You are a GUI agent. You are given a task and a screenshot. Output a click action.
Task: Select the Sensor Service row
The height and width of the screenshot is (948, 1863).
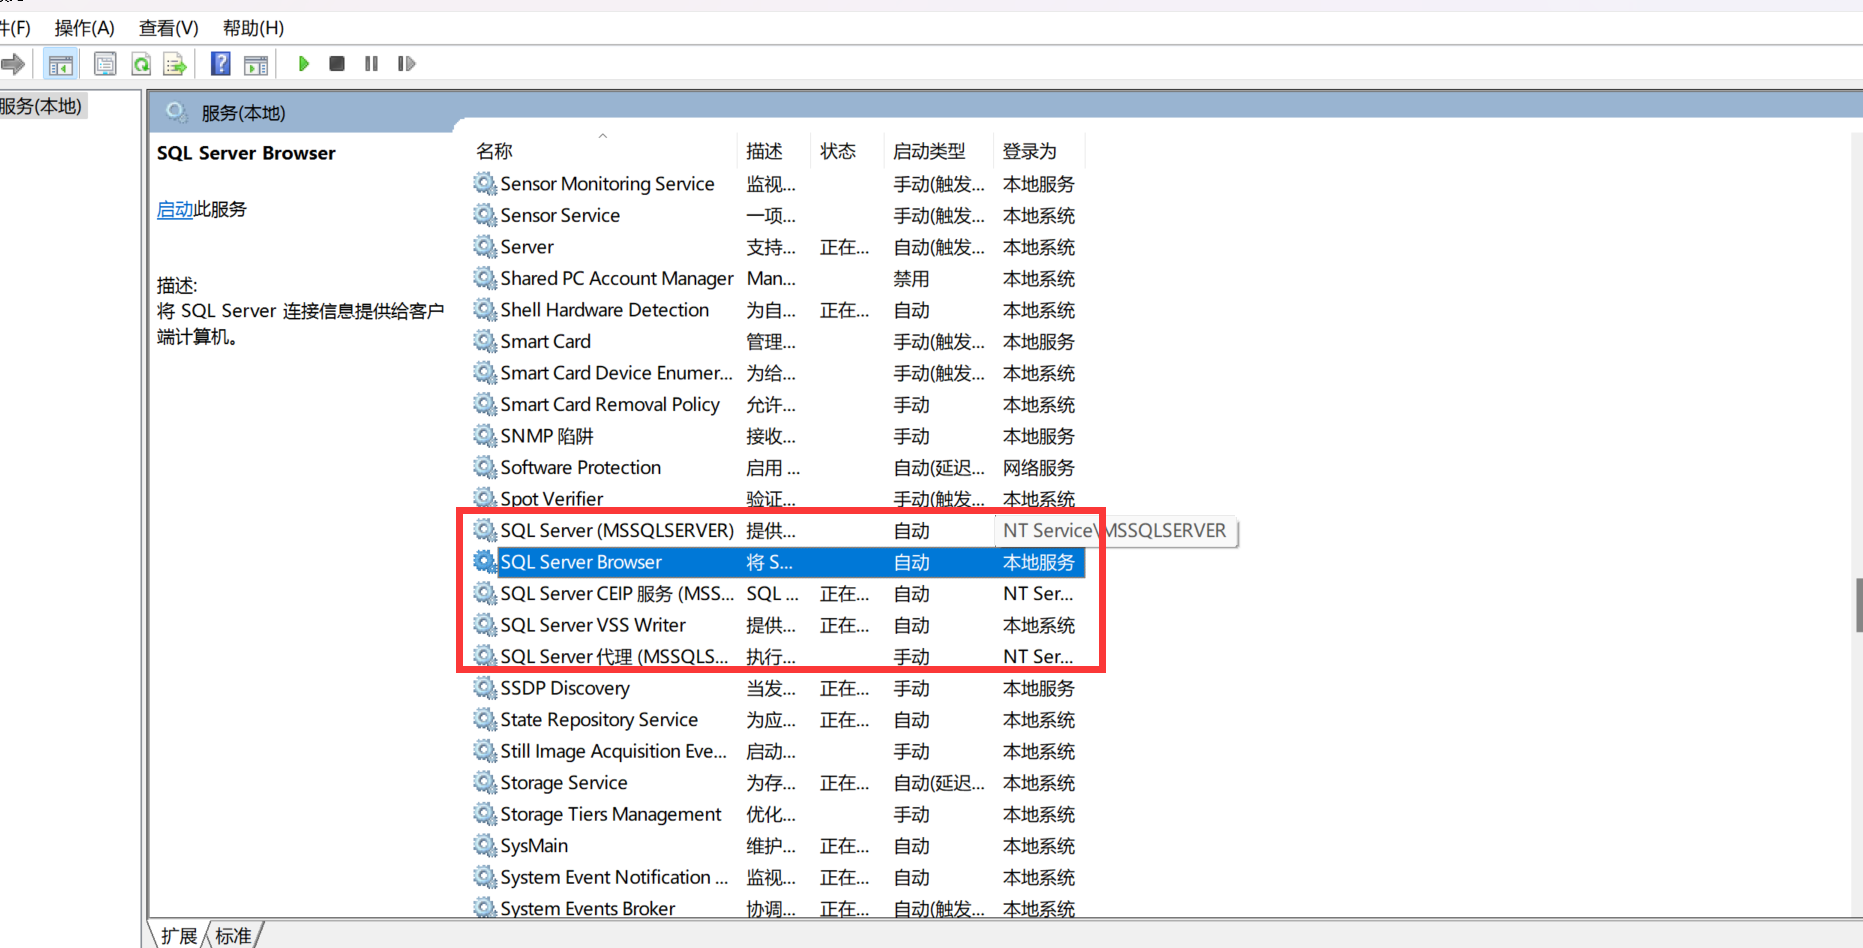click(x=778, y=215)
